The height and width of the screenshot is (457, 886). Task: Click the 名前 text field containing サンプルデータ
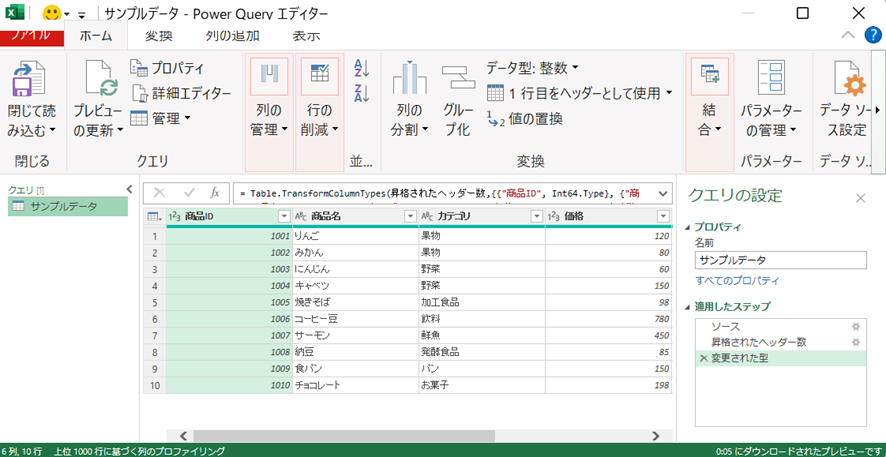pos(780,260)
